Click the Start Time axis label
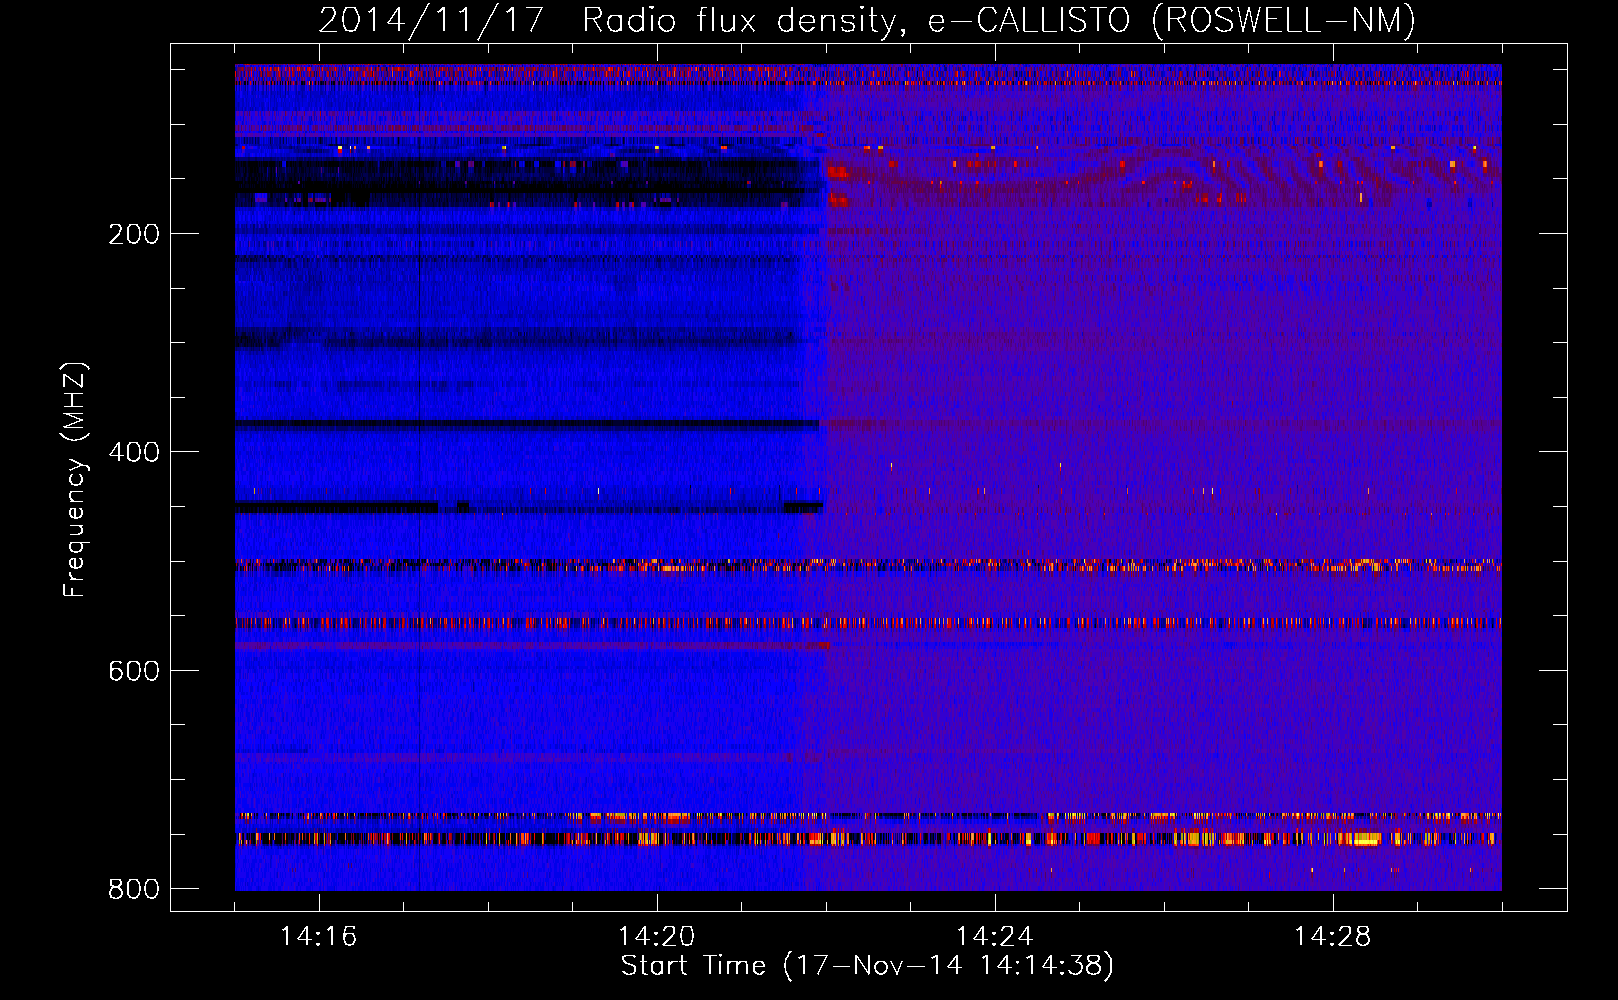Viewport: 1618px width, 1000px height. tap(867, 967)
